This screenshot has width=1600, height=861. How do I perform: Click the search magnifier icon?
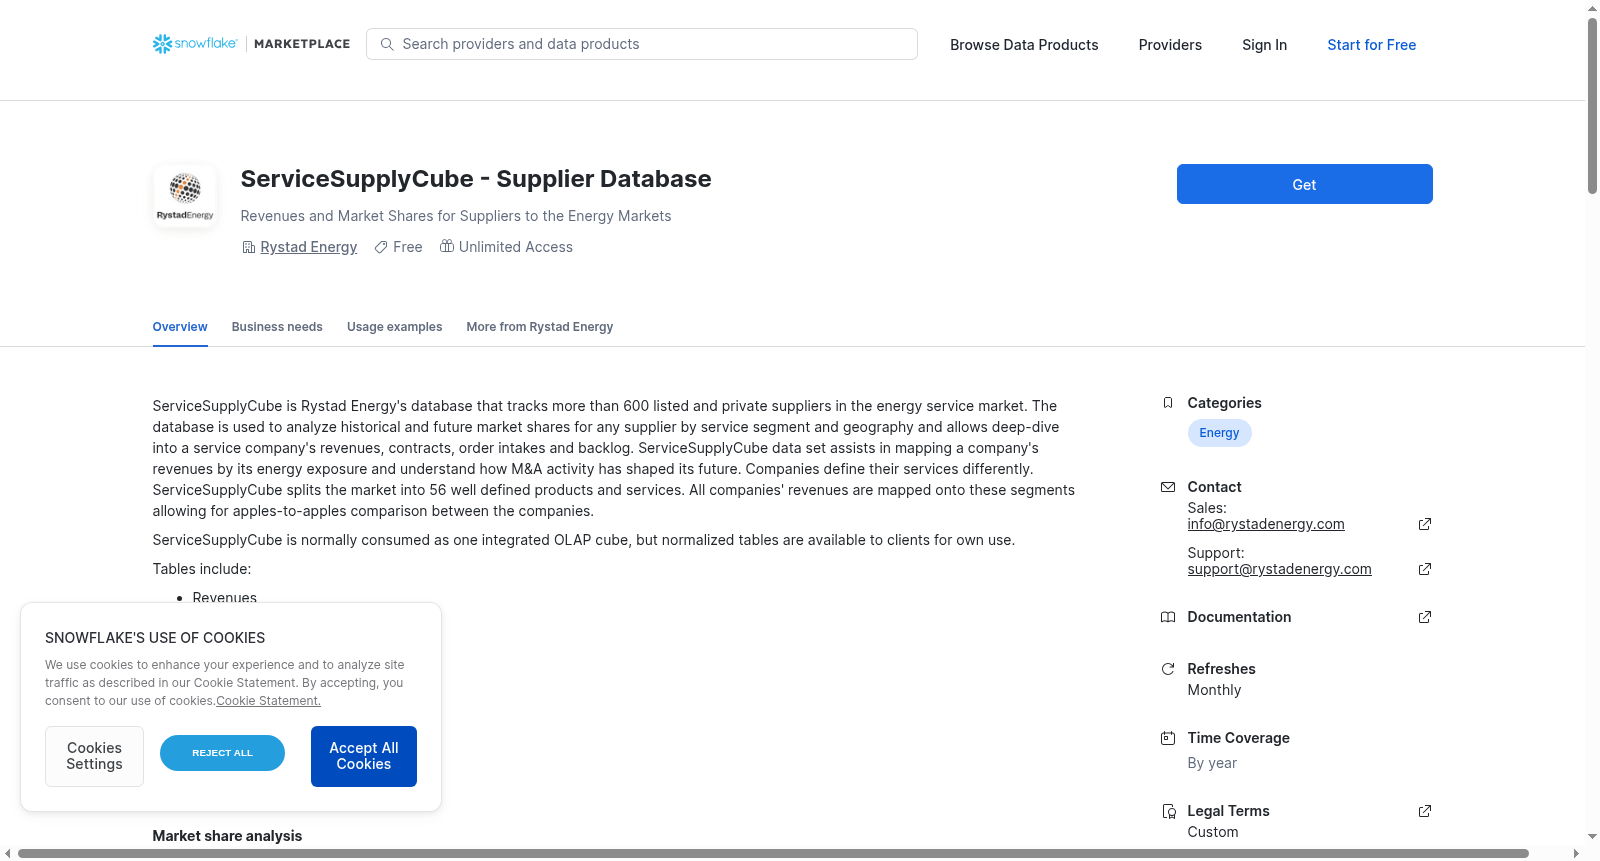[387, 44]
